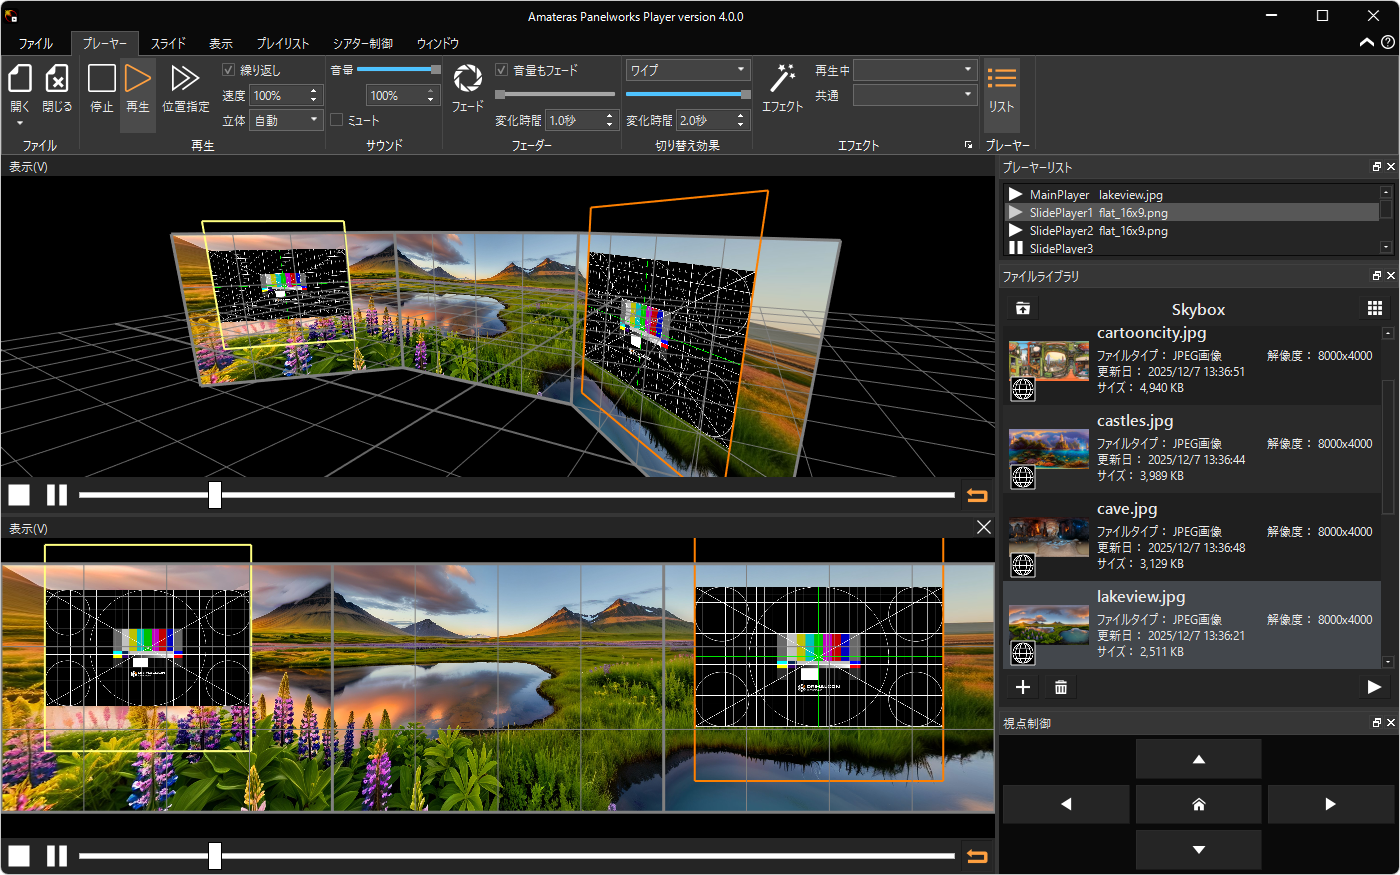Enable the mute (ミュート) checkbox
1400x875 pixels.
tap(337, 120)
